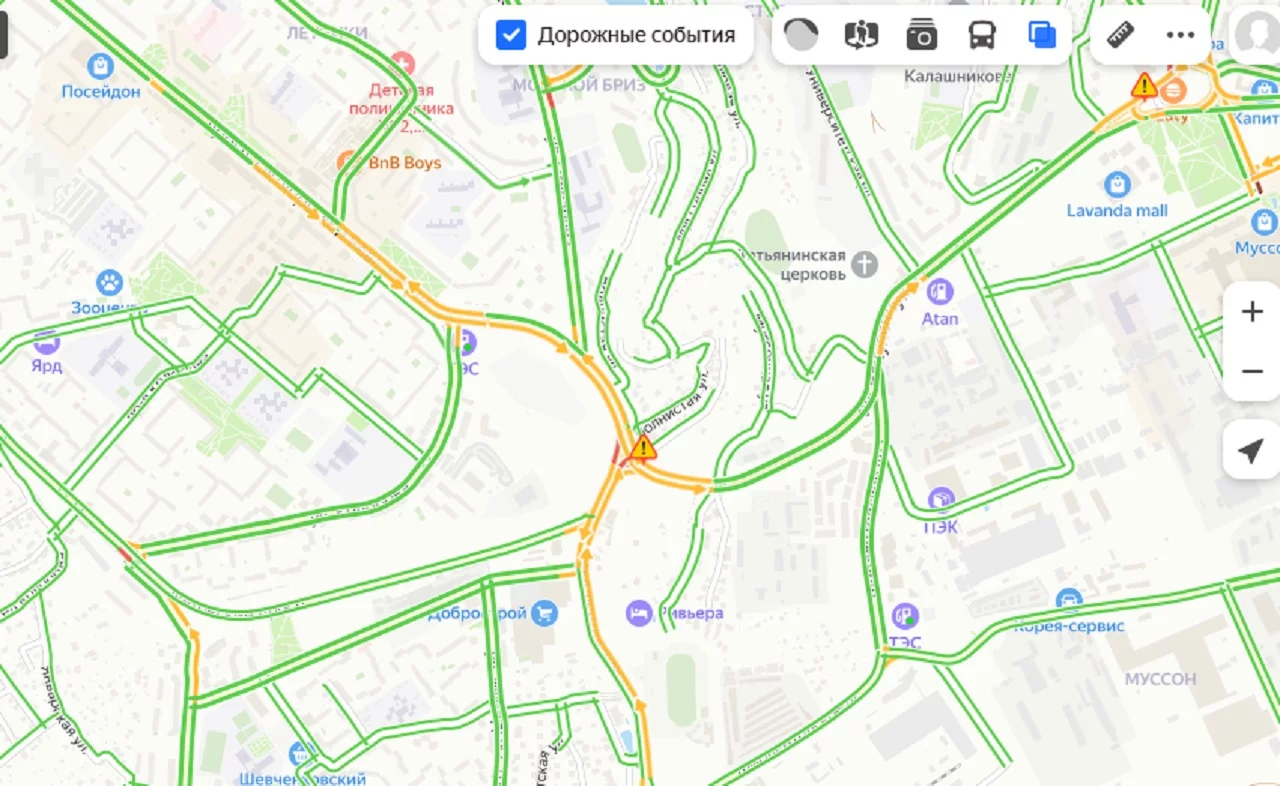Zoom out with the minus button
1280x786 pixels.
click(x=1252, y=371)
